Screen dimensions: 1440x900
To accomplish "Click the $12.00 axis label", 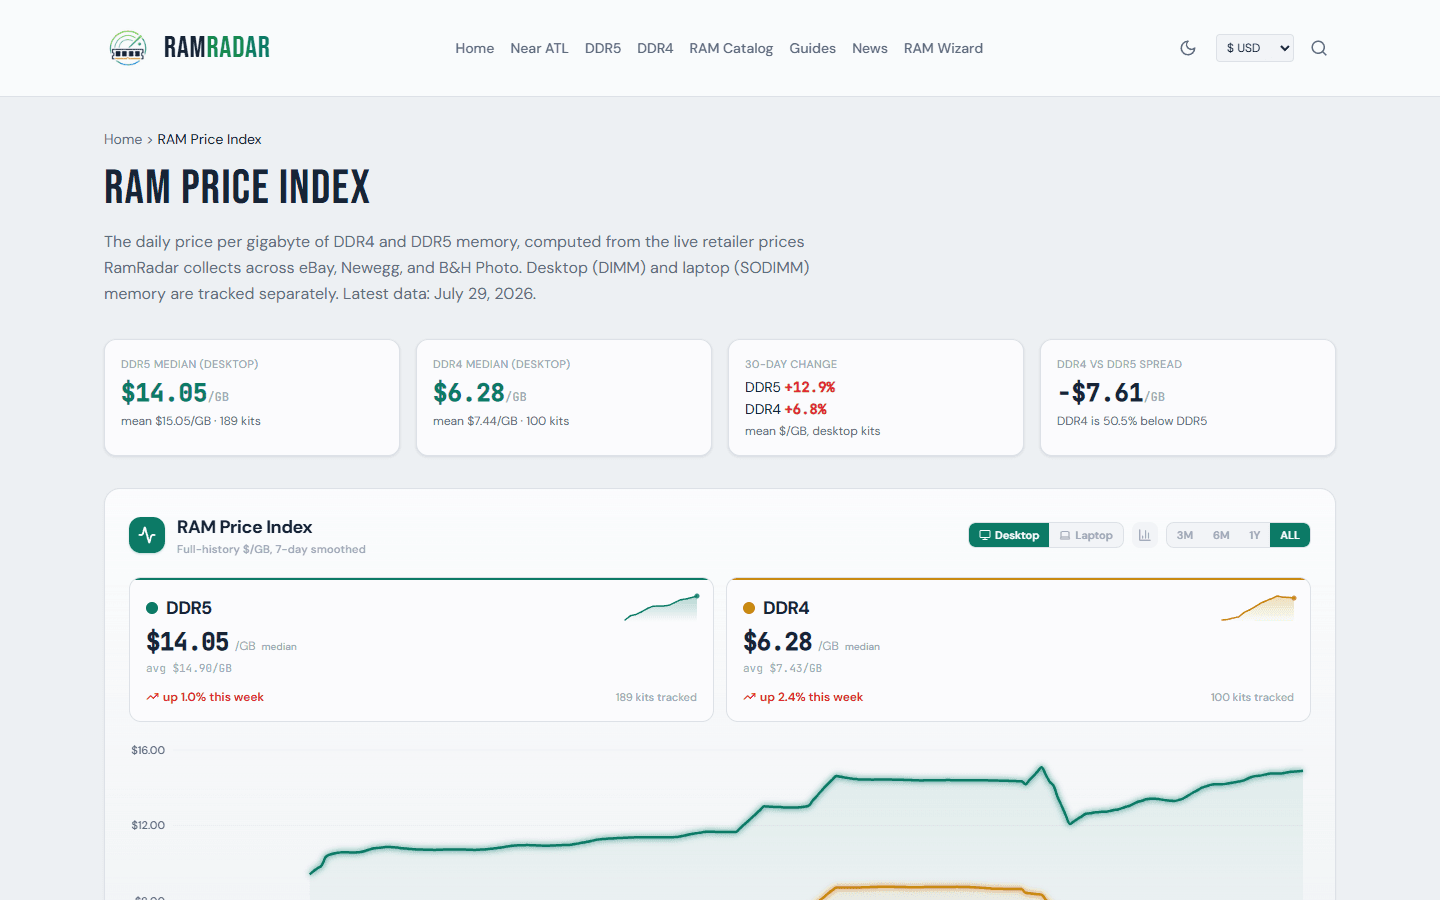I will pyautogui.click(x=148, y=825).
